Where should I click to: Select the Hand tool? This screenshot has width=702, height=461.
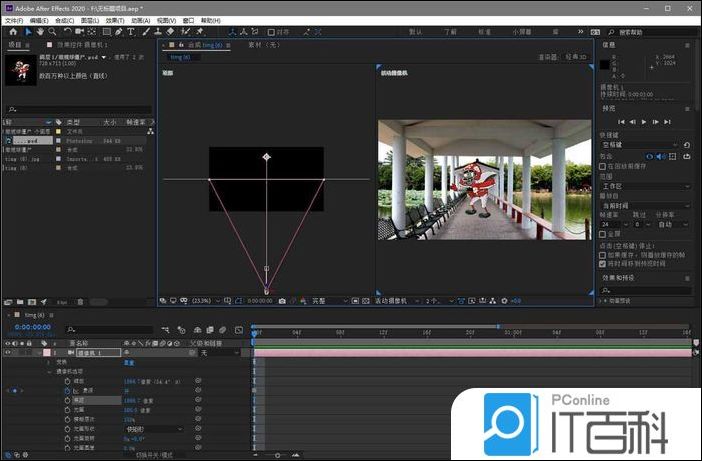coord(40,31)
